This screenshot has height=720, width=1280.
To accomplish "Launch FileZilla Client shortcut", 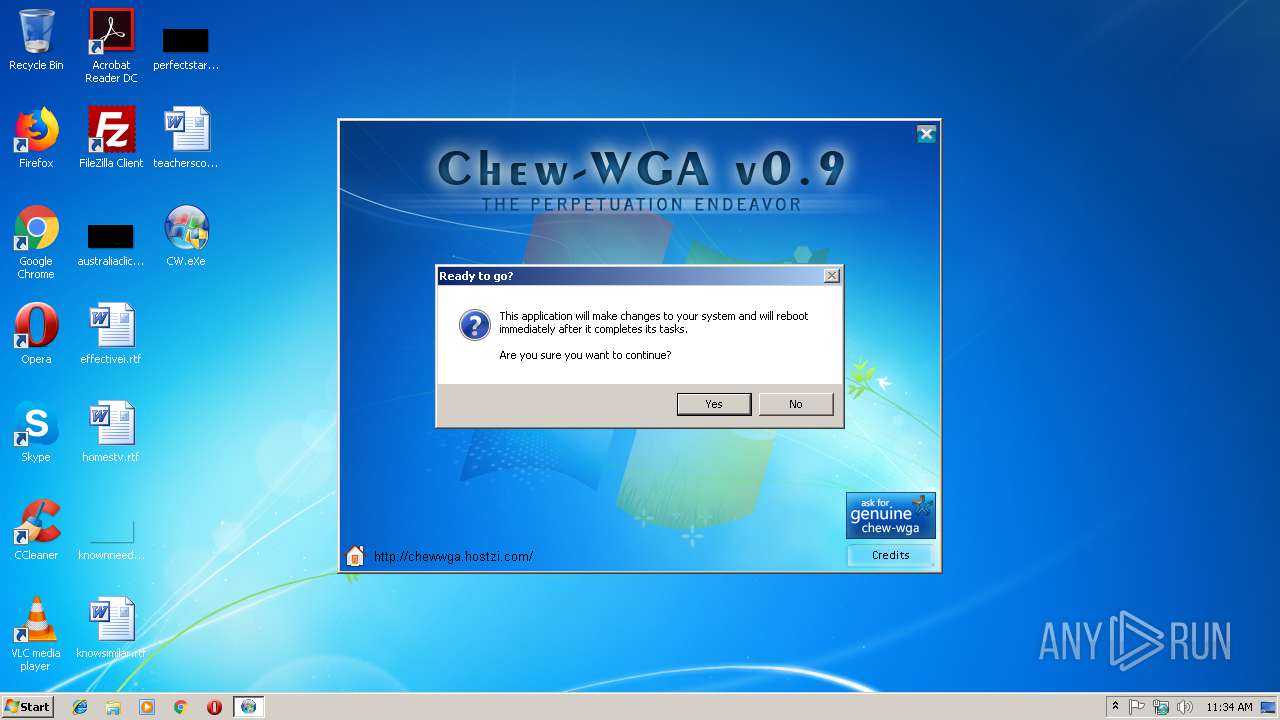I will (x=111, y=138).
